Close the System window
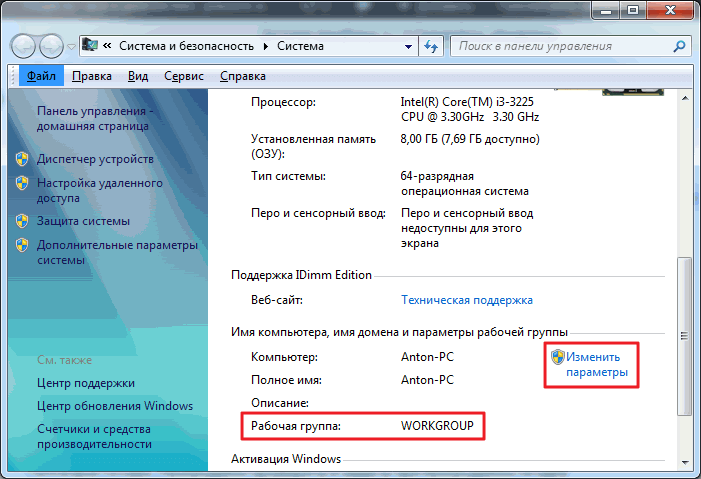701x479 pixels. (670, 10)
